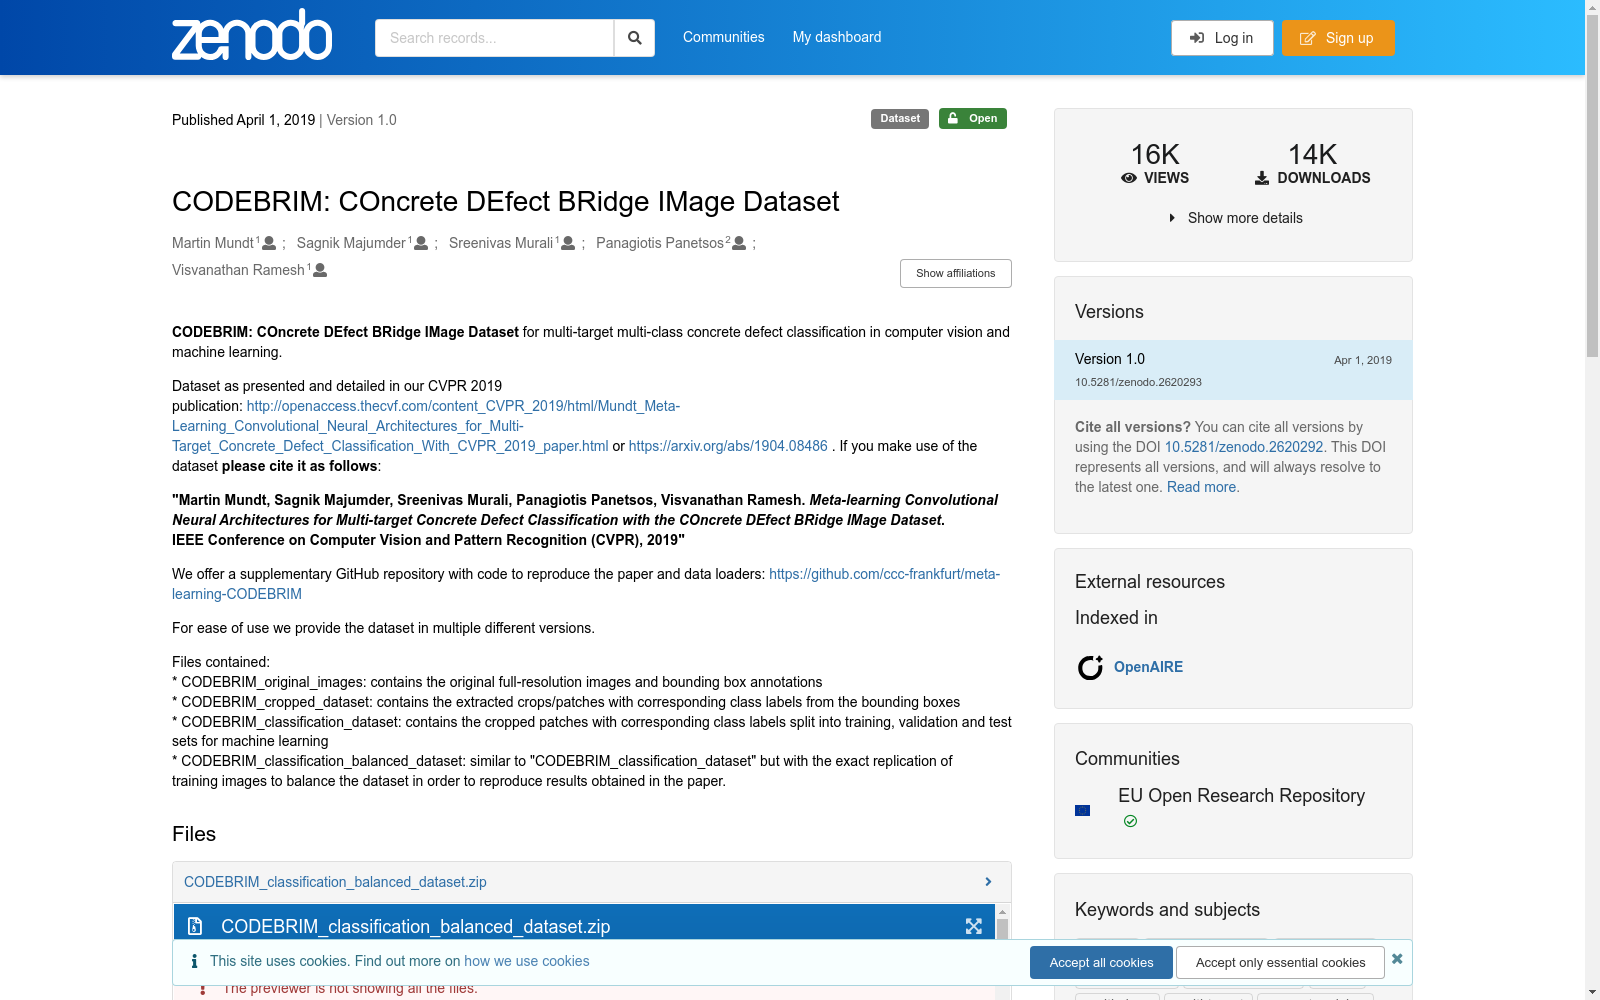Image resolution: width=1600 pixels, height=1000 pixels.
Task: Expand CODEBRIM_classification_balanced_dataset.zip file panel
Action: (x=592, y=882)
